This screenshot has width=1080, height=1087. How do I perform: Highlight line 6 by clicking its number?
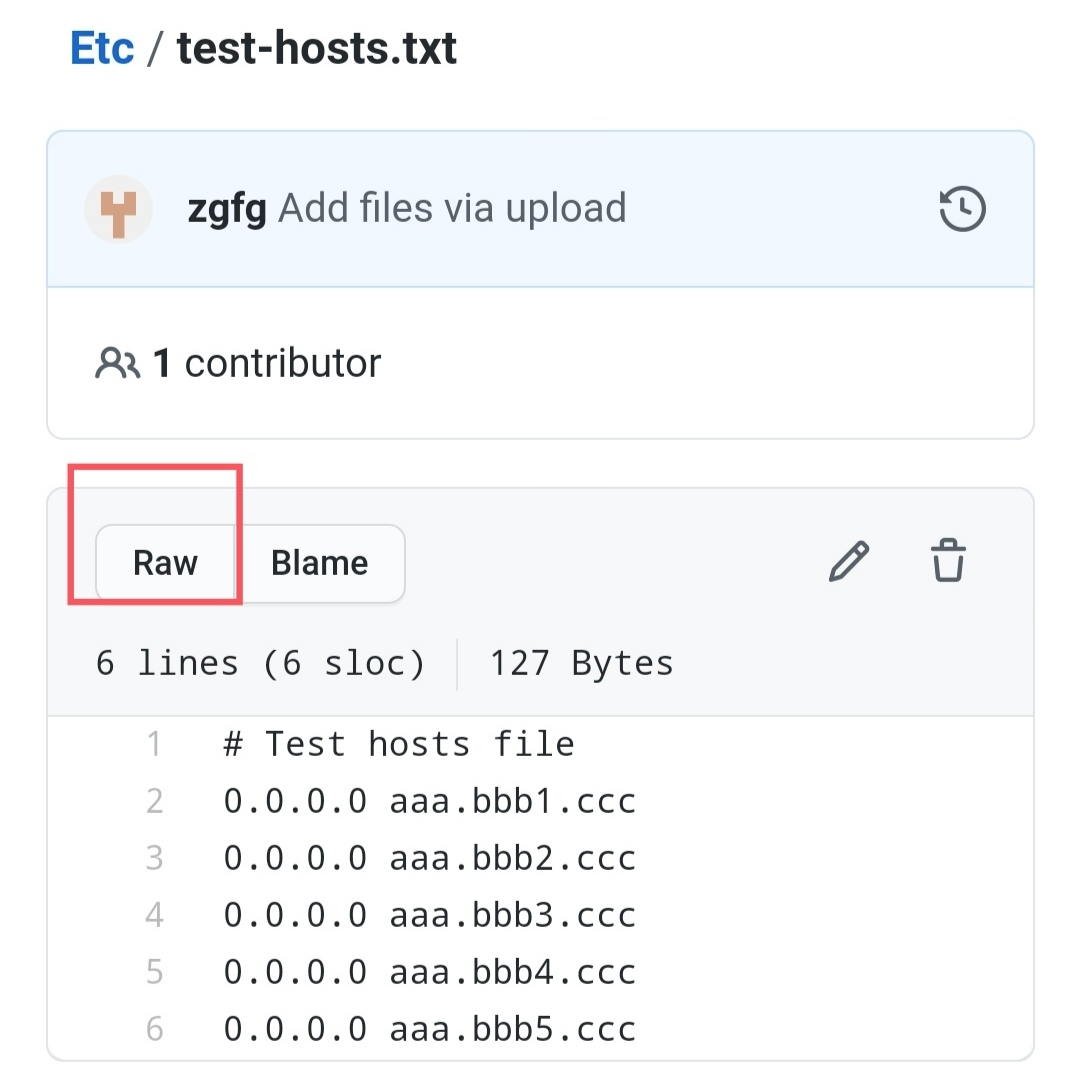(155, 1028)
